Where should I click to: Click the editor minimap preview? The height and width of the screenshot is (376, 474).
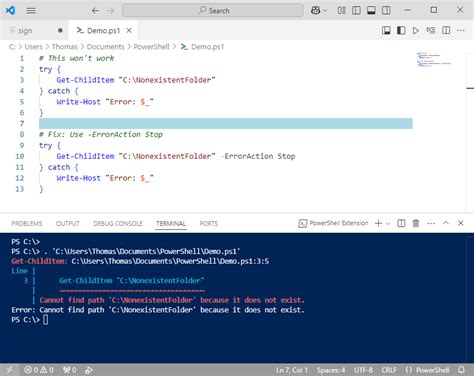click(433, 60)
